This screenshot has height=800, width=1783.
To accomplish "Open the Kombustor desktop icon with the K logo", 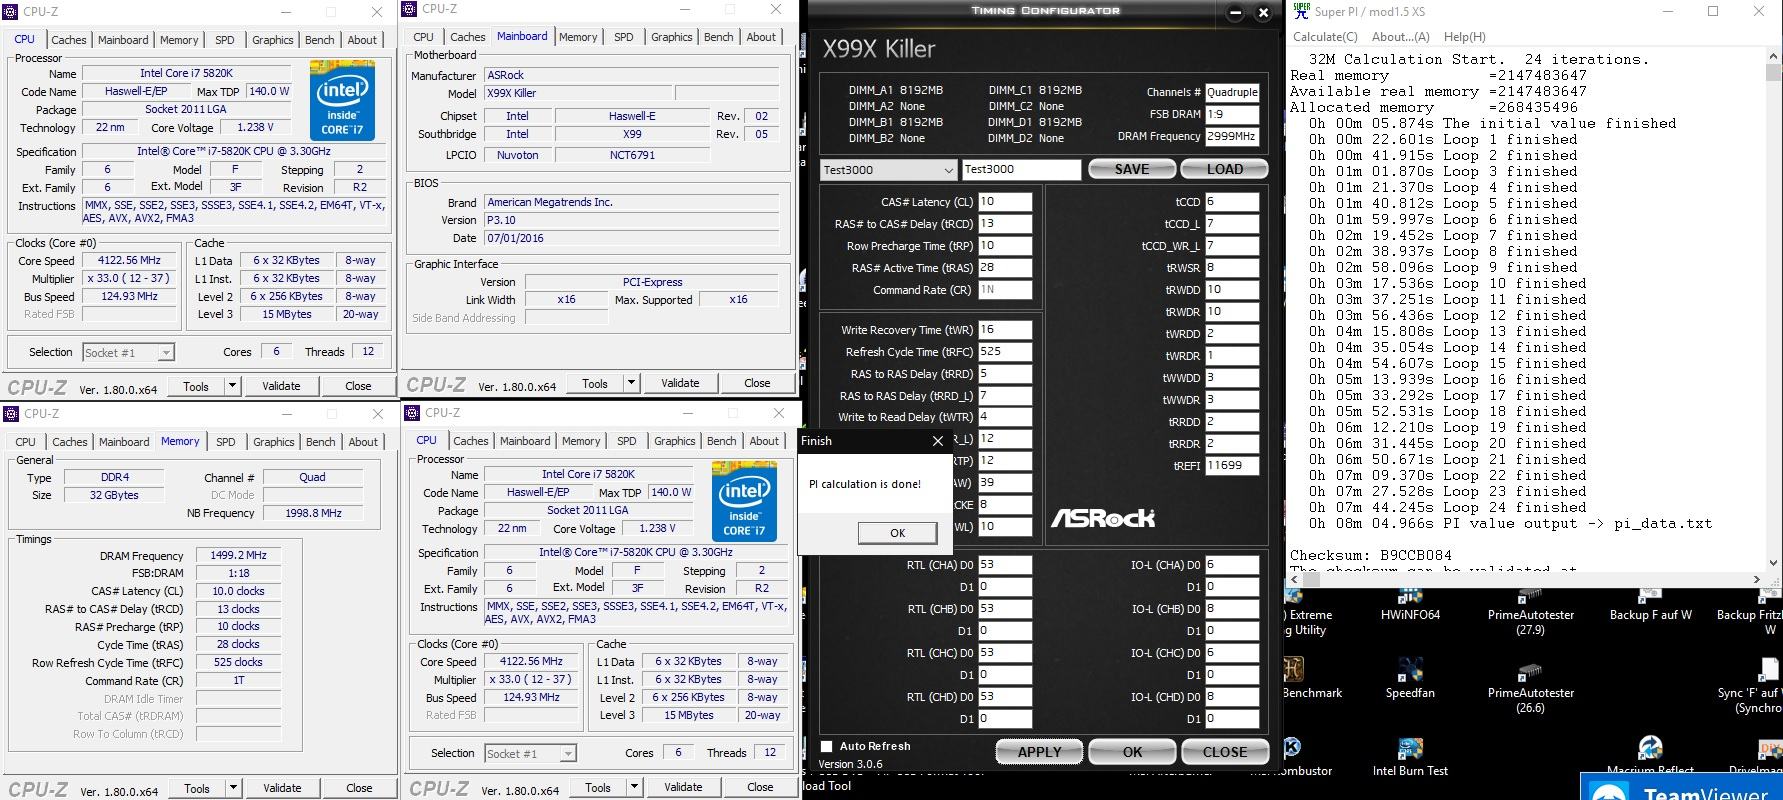I will 1292,747.
